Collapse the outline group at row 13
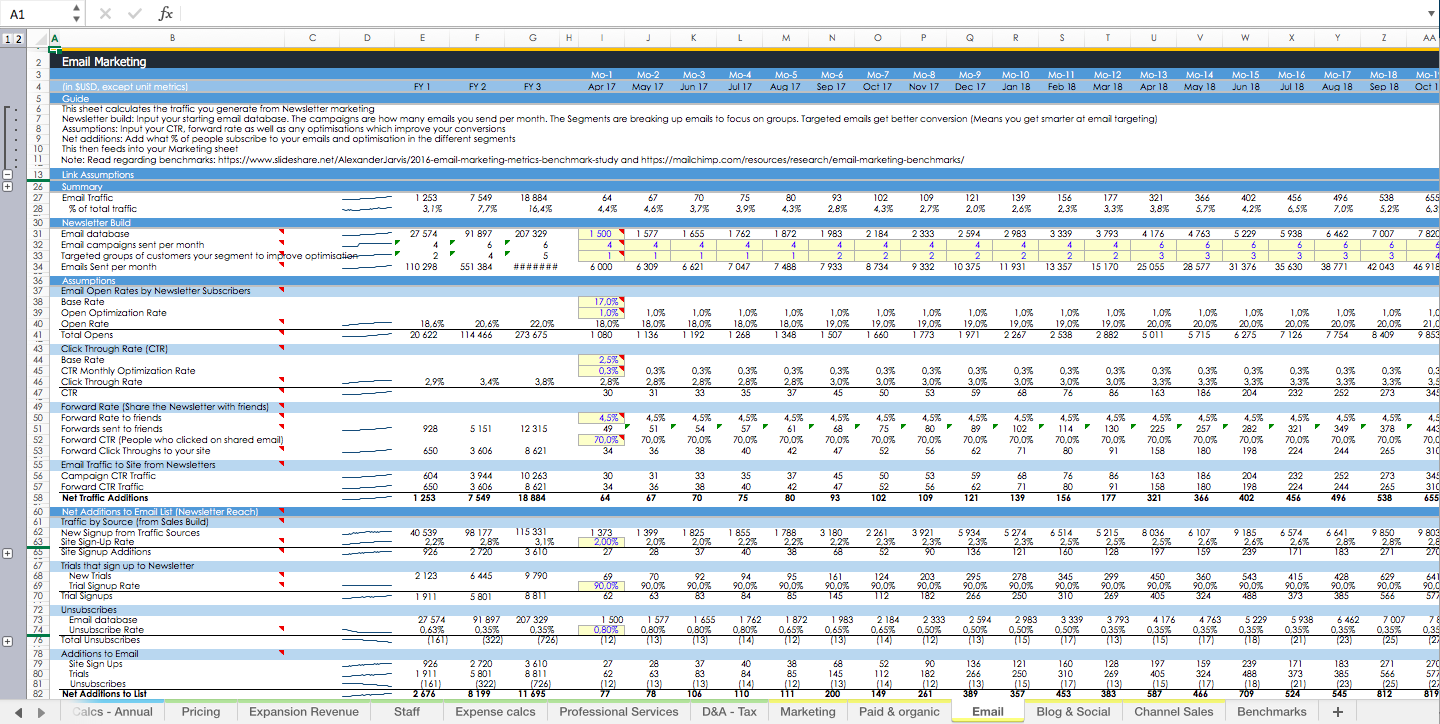Screen dimensions: 1440x724 (8, 174)
